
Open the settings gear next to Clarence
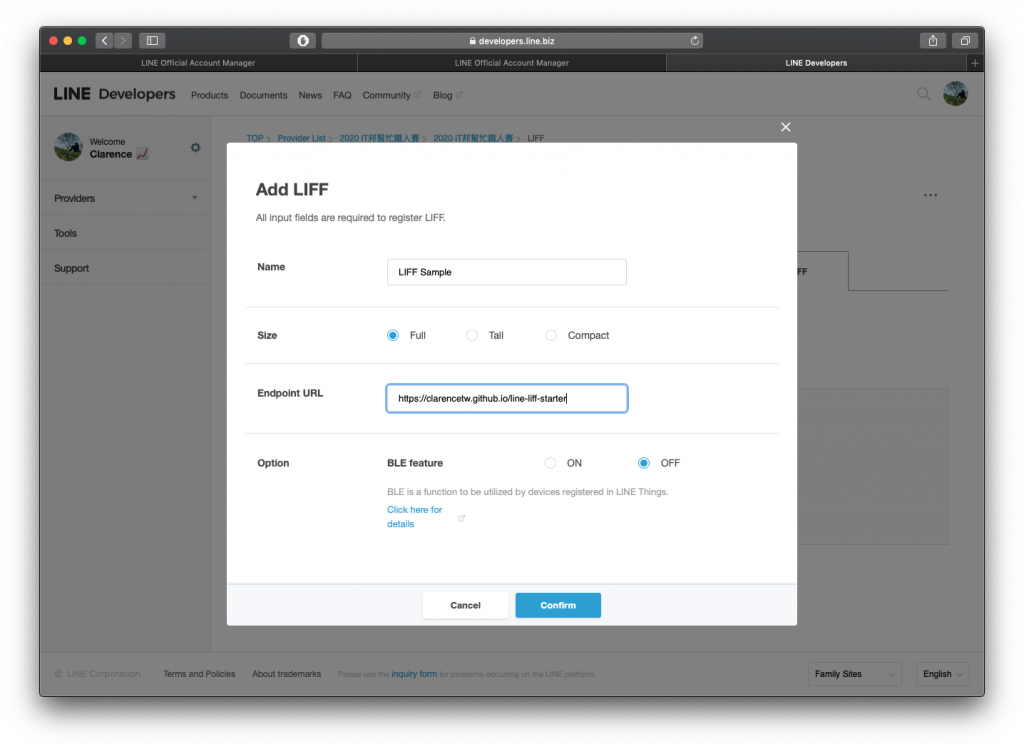pos(195,148)
